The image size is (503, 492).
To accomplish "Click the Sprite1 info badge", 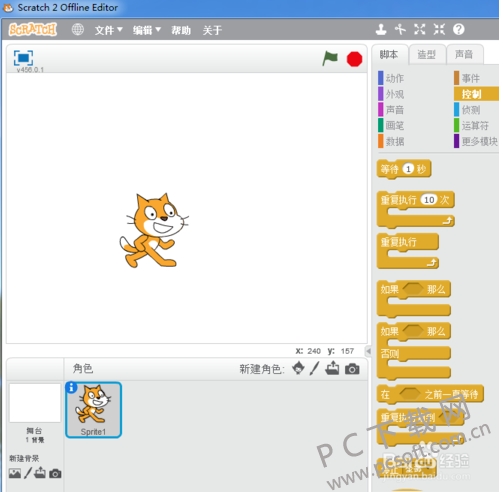I will point(71,388).
